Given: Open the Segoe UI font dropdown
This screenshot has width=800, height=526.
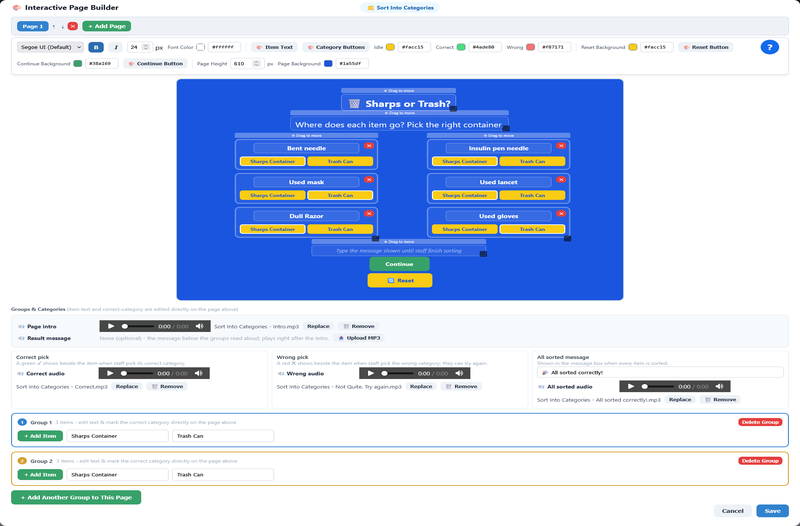Looking at the screenshot, I should click(50, 47).
